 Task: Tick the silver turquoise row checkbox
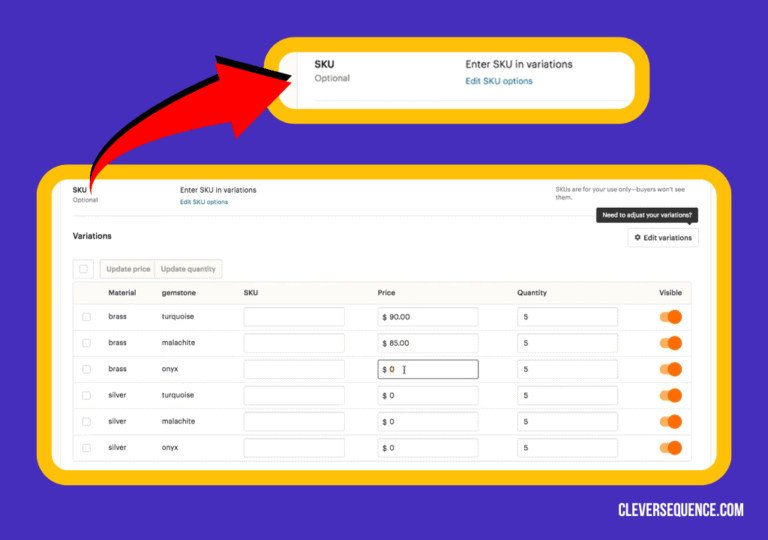[86, 395]
